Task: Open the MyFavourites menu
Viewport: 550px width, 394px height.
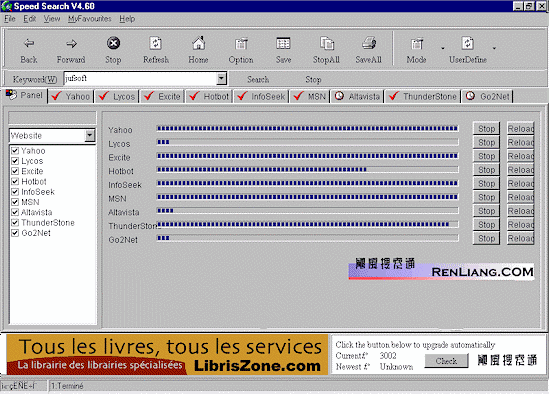Action: pos(89,19)
